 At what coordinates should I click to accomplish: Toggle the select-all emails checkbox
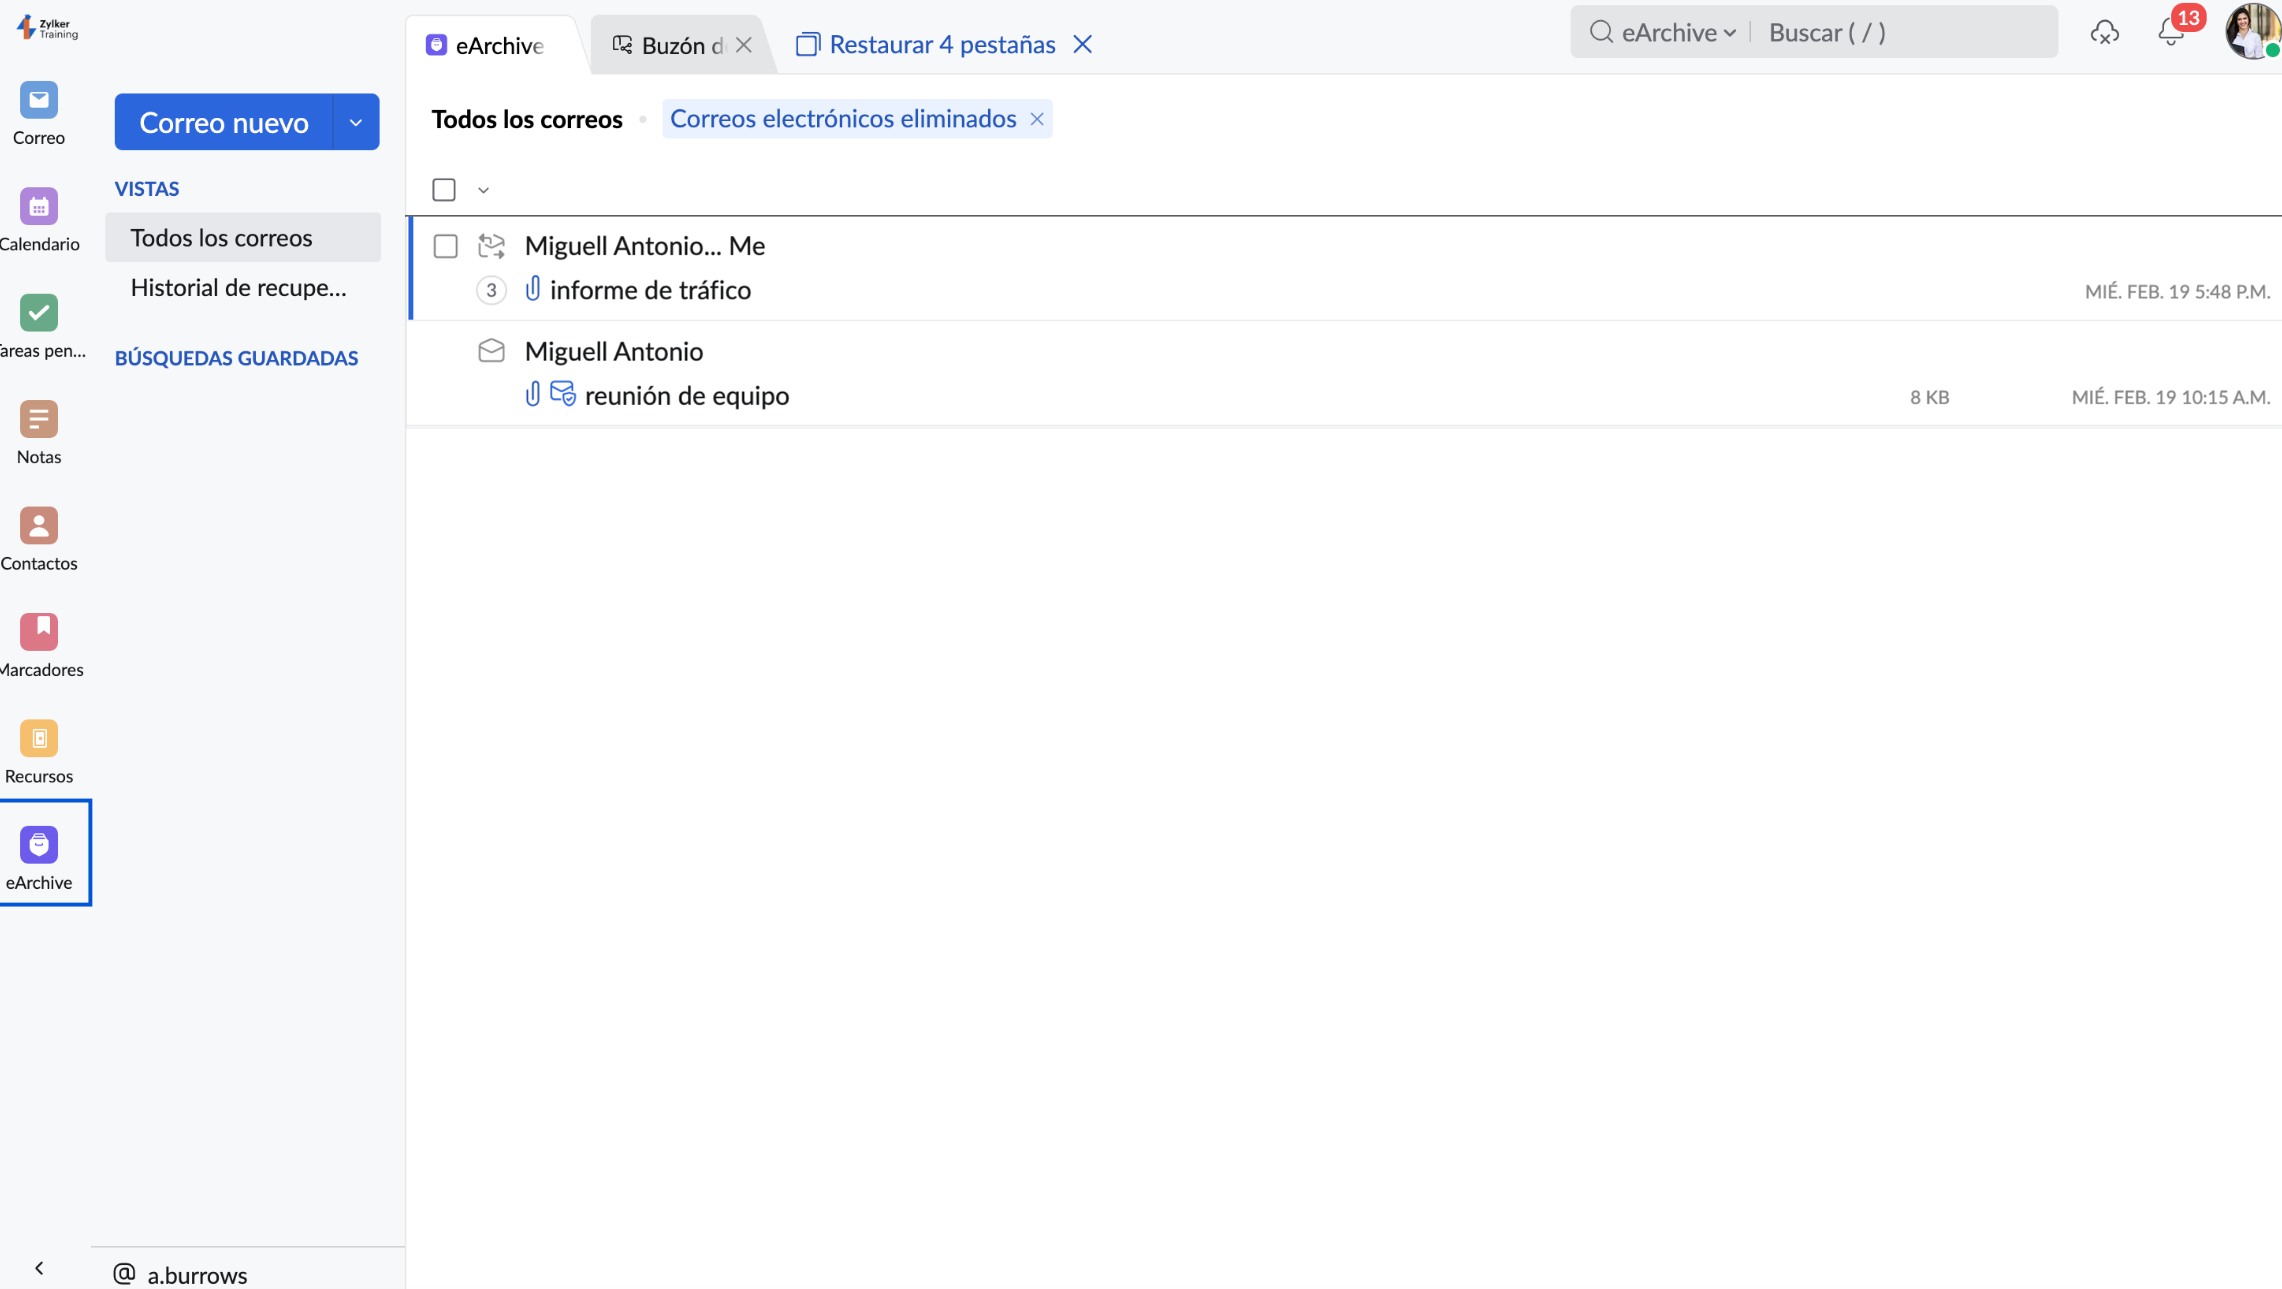(x=444, y=190)
